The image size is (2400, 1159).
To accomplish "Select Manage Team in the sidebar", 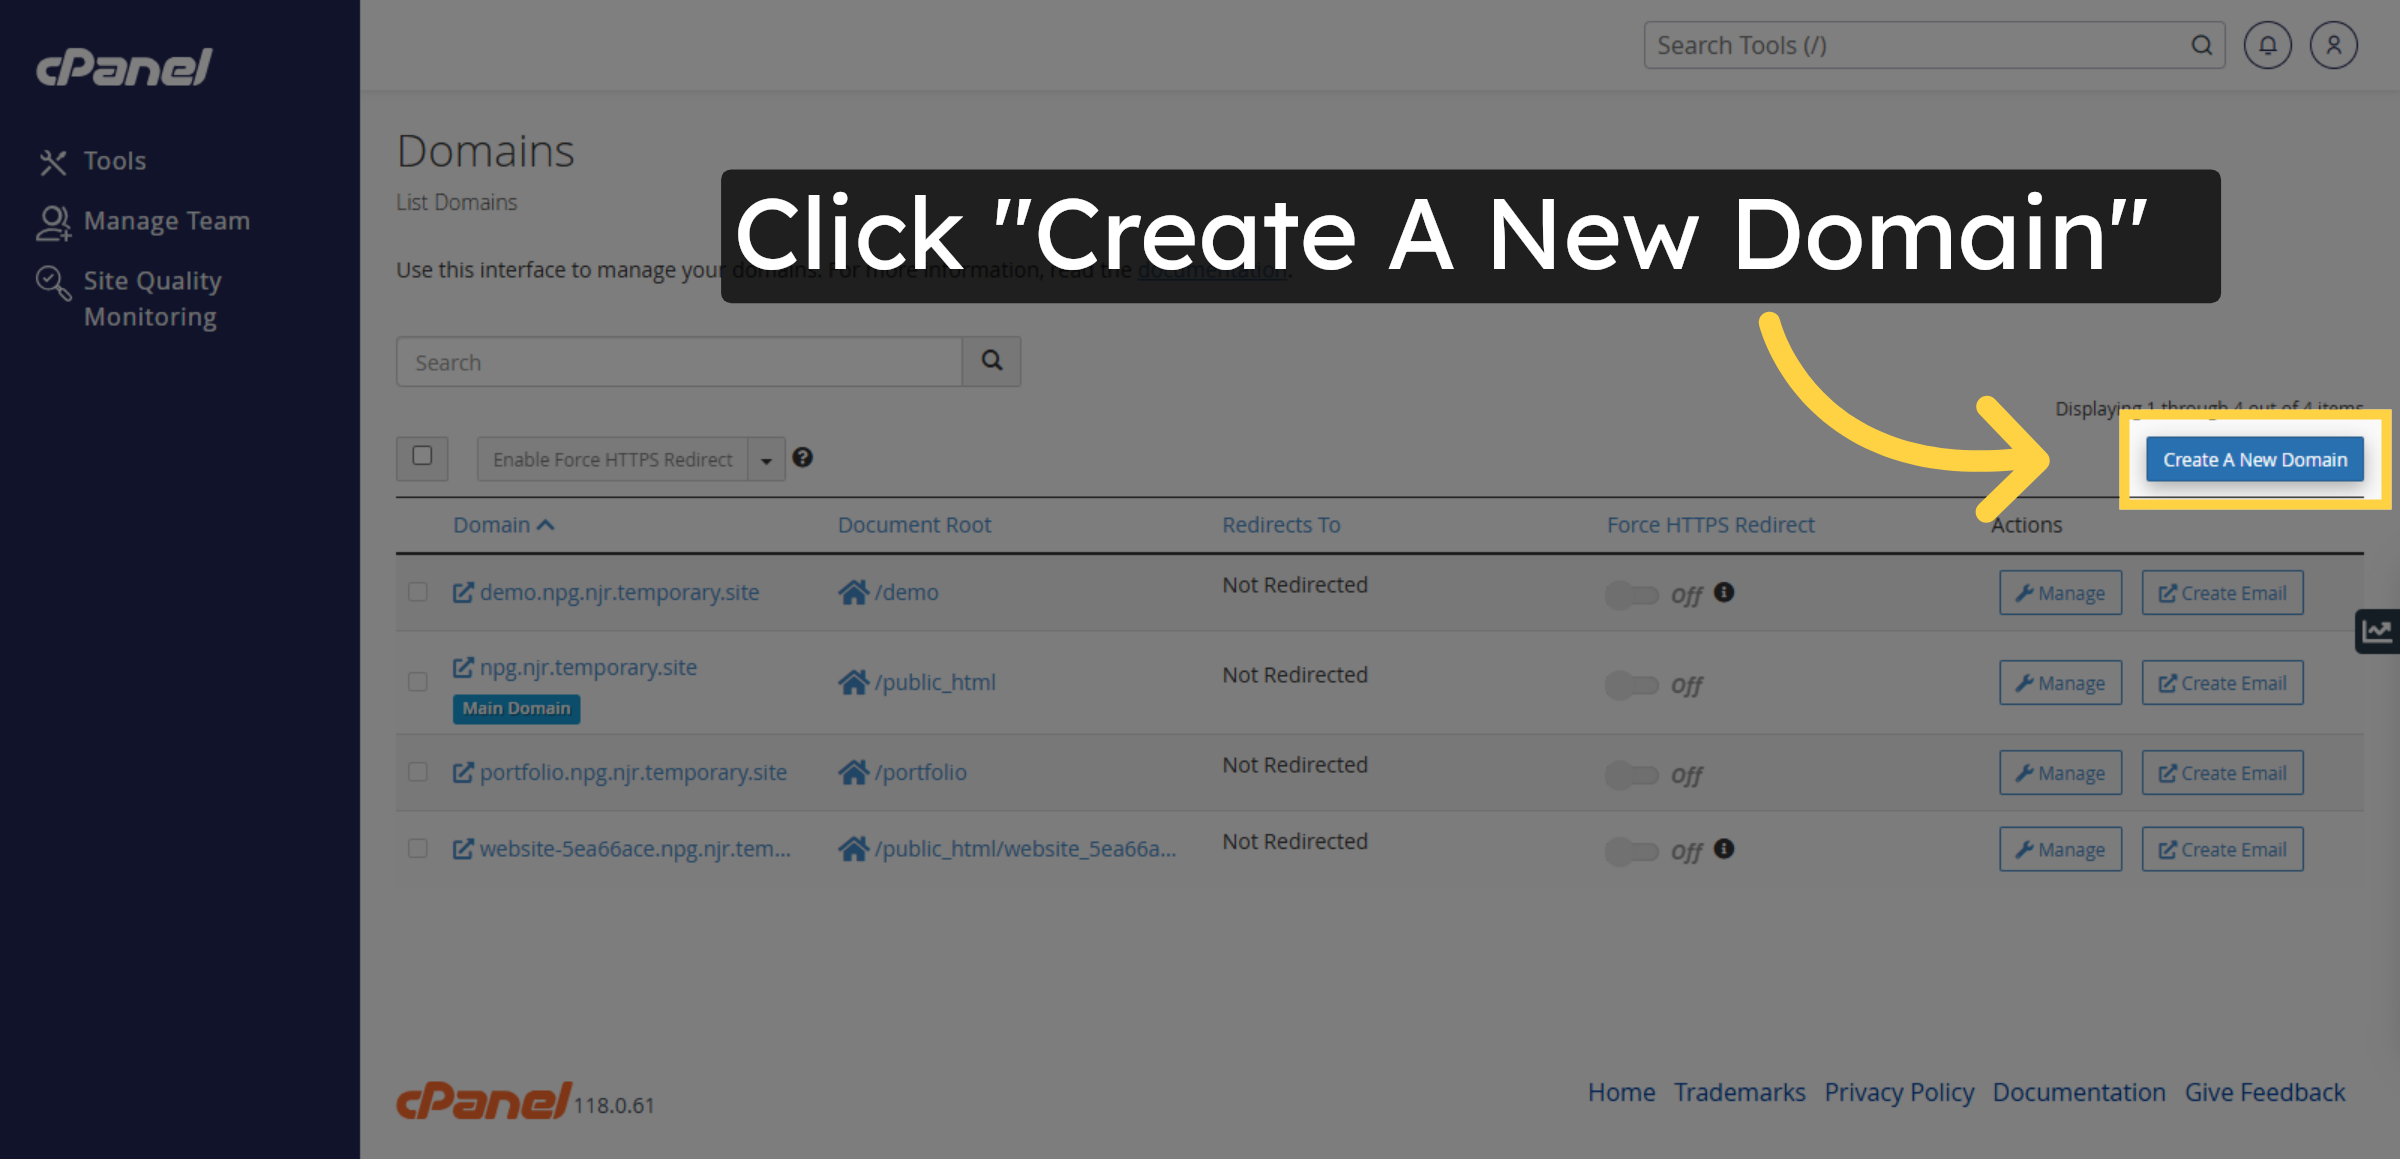I will [167, 220].
